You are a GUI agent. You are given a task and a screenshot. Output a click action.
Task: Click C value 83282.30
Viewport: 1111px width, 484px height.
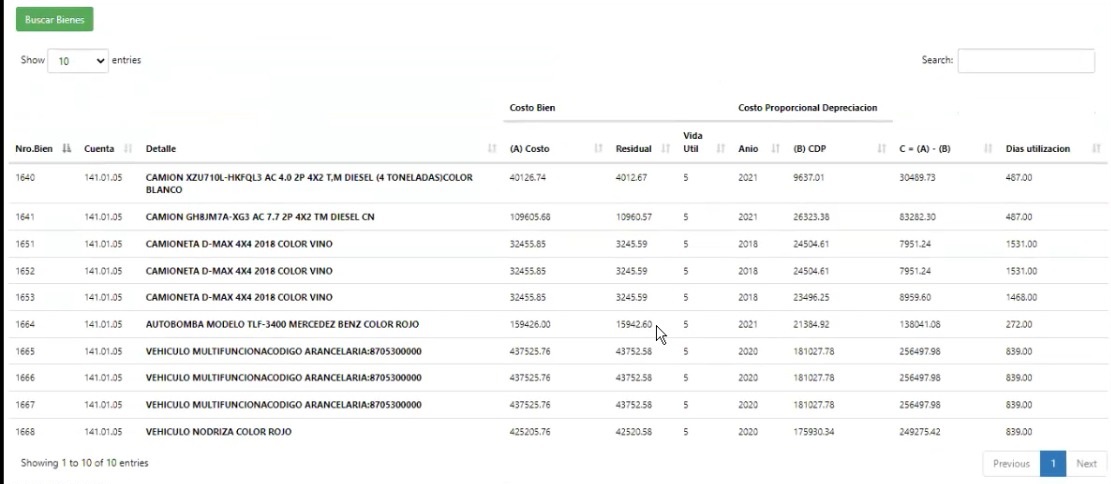point(918,217)
